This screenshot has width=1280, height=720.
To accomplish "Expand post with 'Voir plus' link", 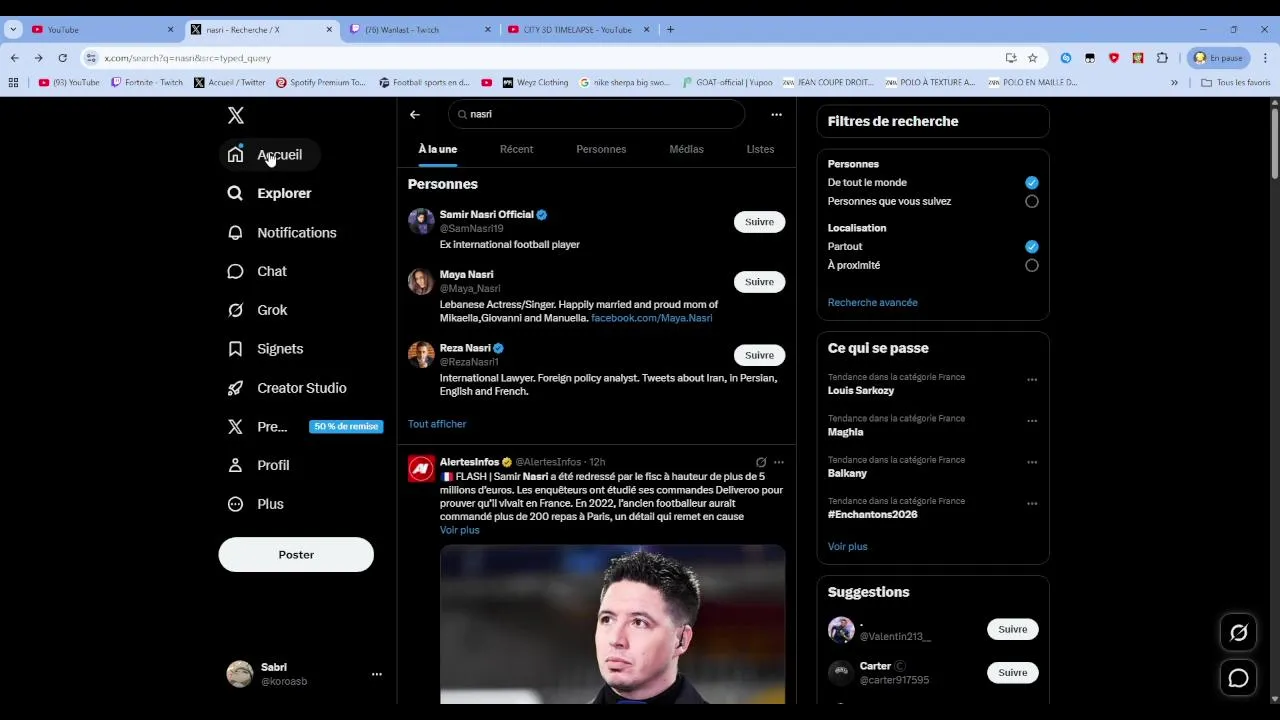I will (x=459, y=530).
